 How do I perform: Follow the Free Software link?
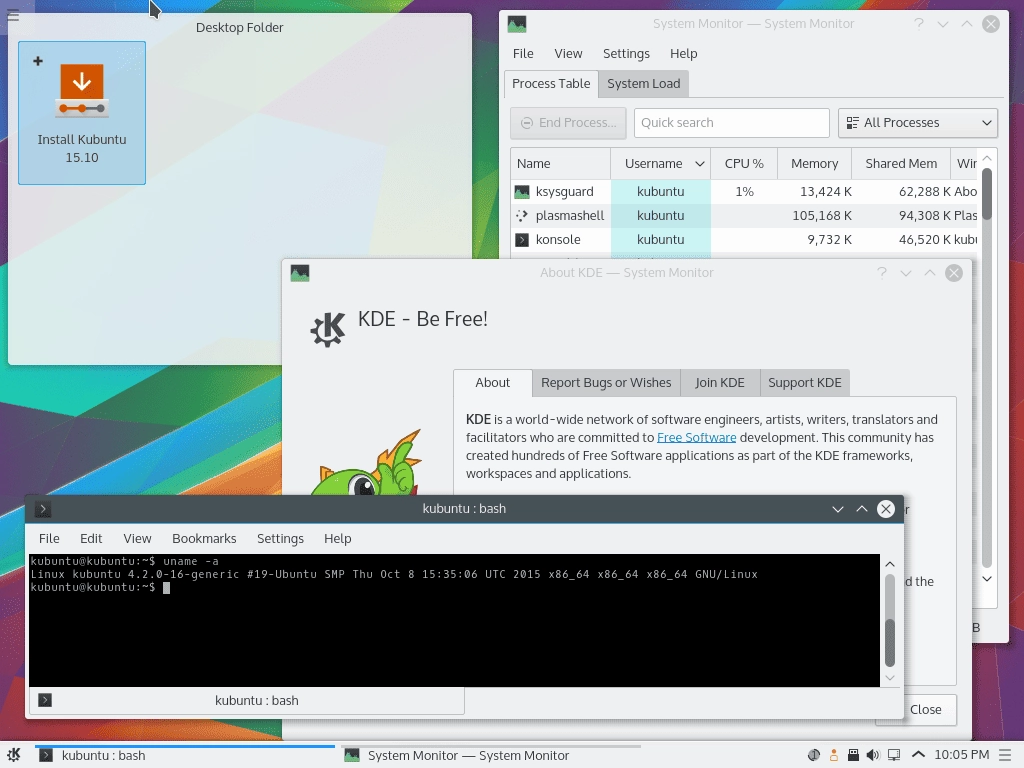696,438
